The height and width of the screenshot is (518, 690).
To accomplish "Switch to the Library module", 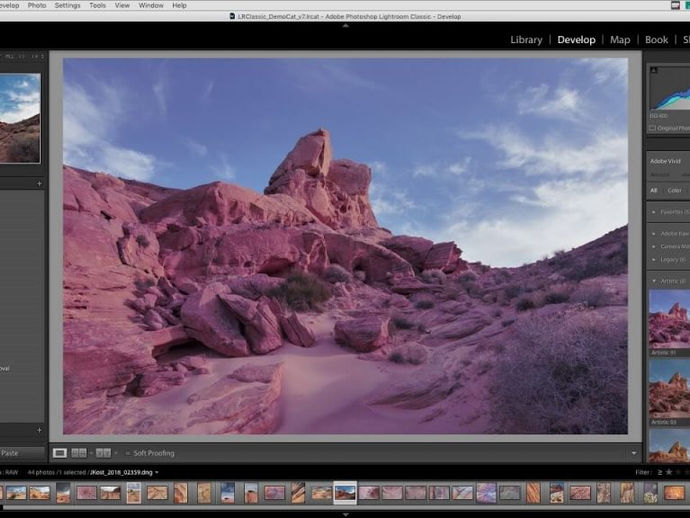I will point(526,40).
